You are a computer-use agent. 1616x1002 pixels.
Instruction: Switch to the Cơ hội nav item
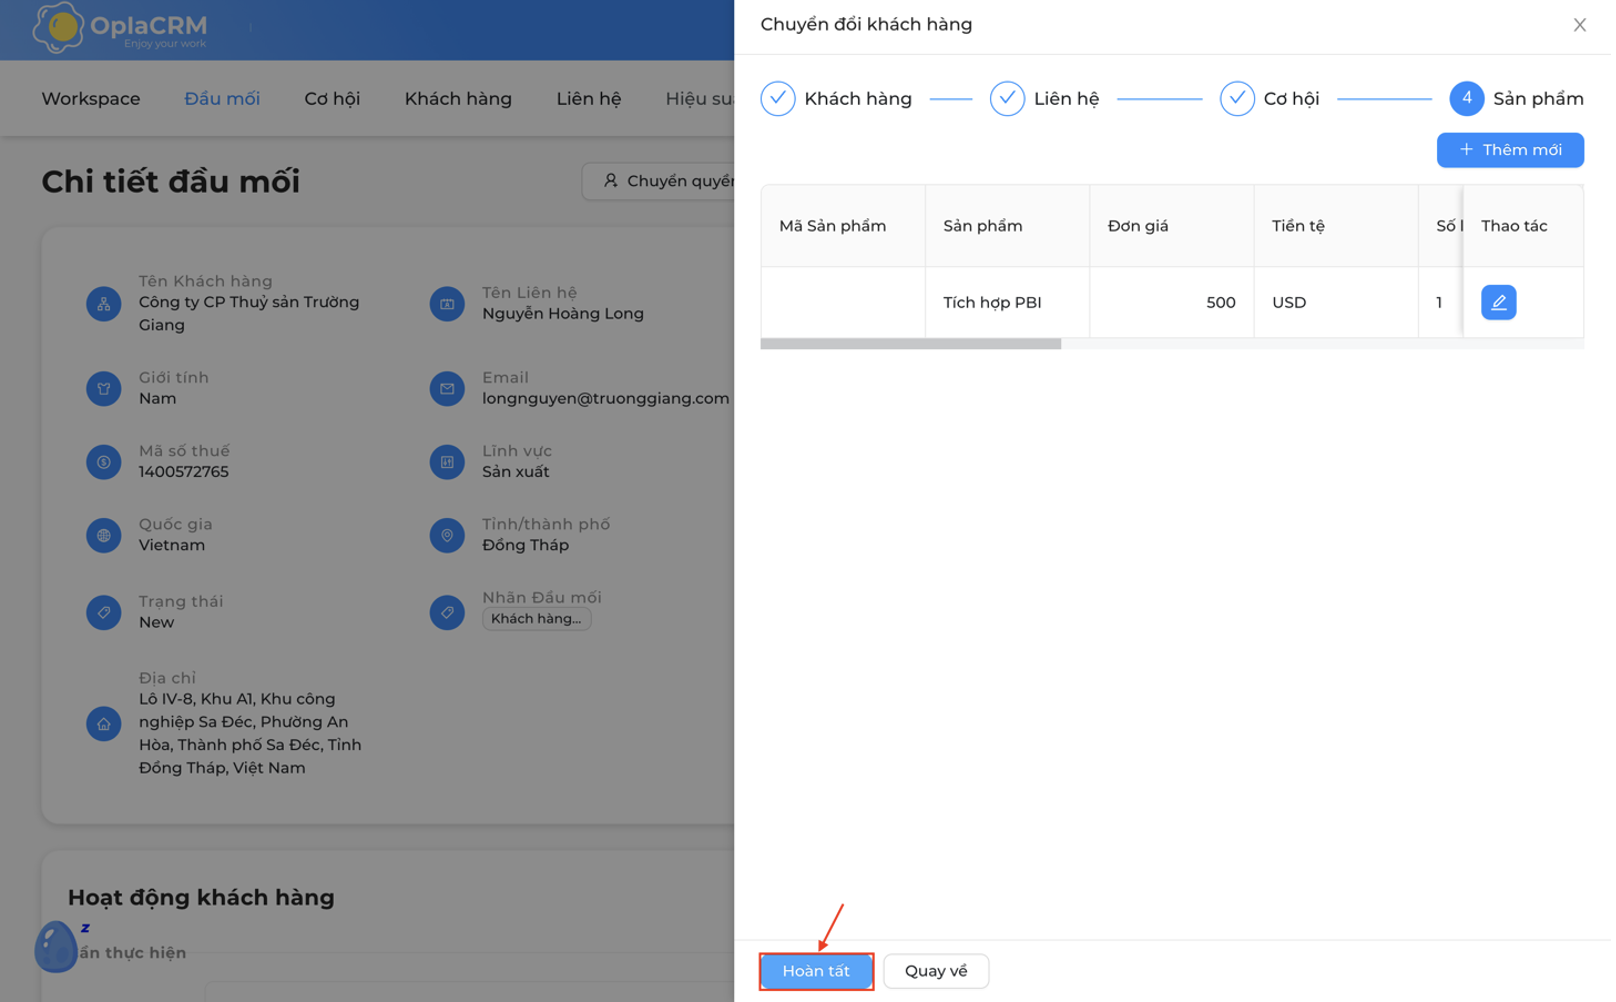[x=333, y=99]
